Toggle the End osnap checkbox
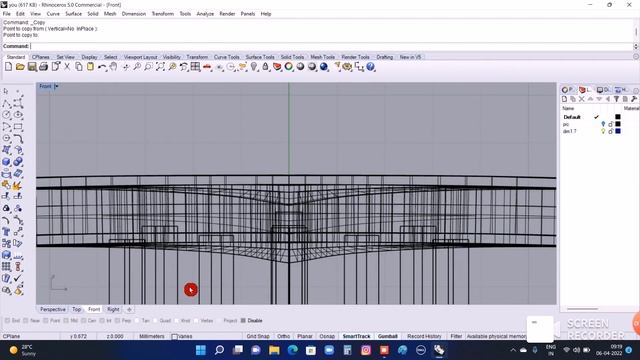Image resolution: width=640 pixels, height=360 pixels. pos(7,321)
